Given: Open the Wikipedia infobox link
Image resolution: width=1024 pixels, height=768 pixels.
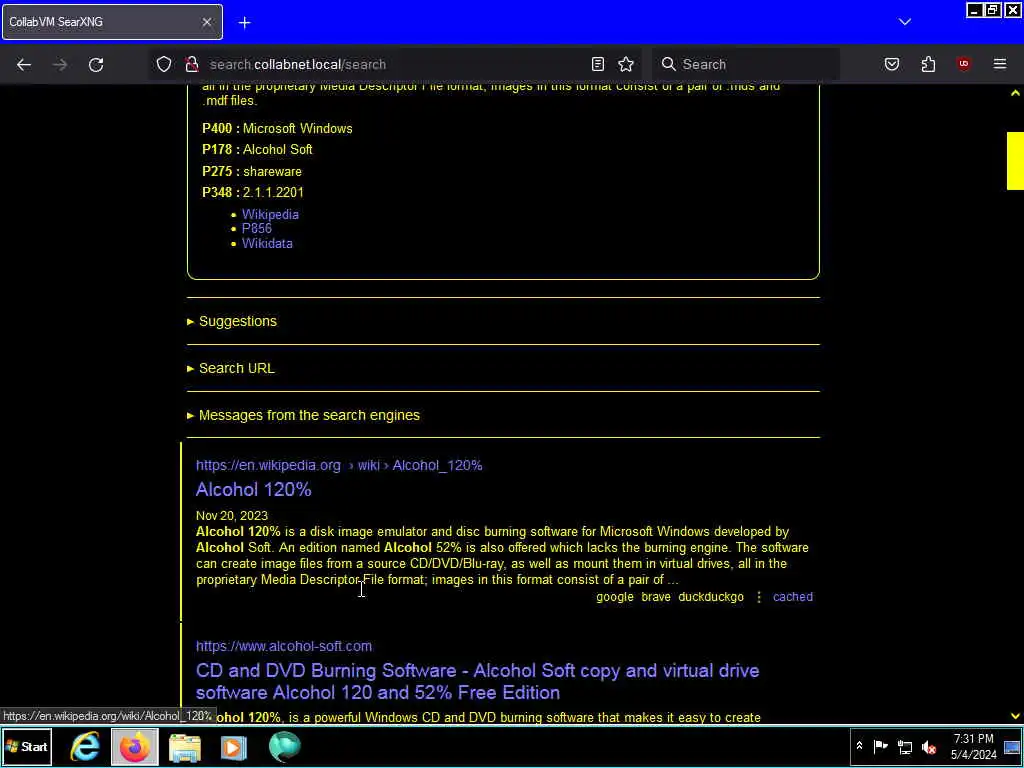Looking at the screenshot, I should [270, 214].
